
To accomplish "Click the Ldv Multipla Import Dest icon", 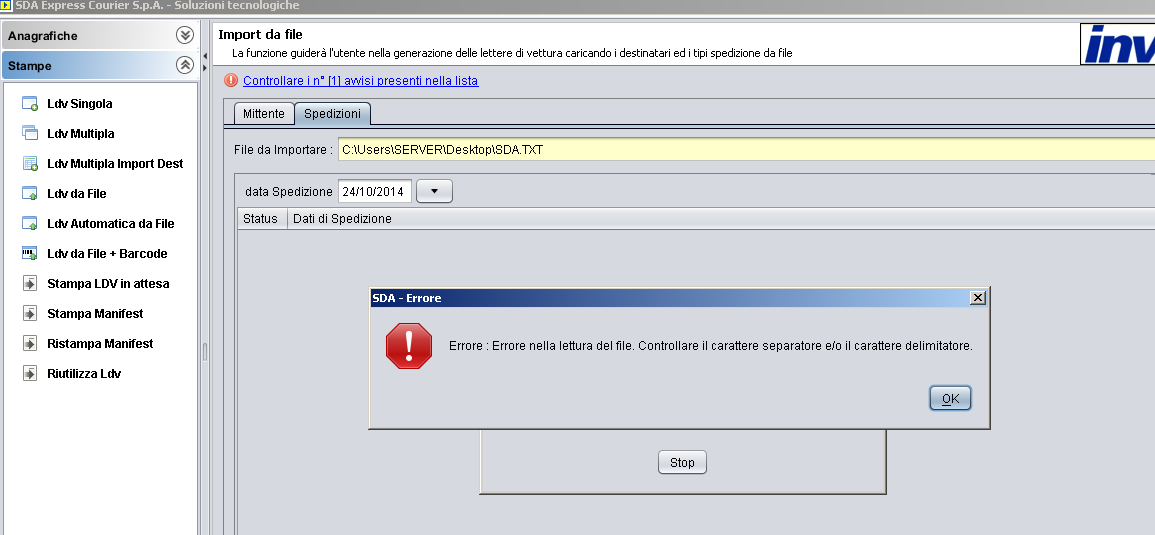I will pyautogui.click(x=29, y=164).
